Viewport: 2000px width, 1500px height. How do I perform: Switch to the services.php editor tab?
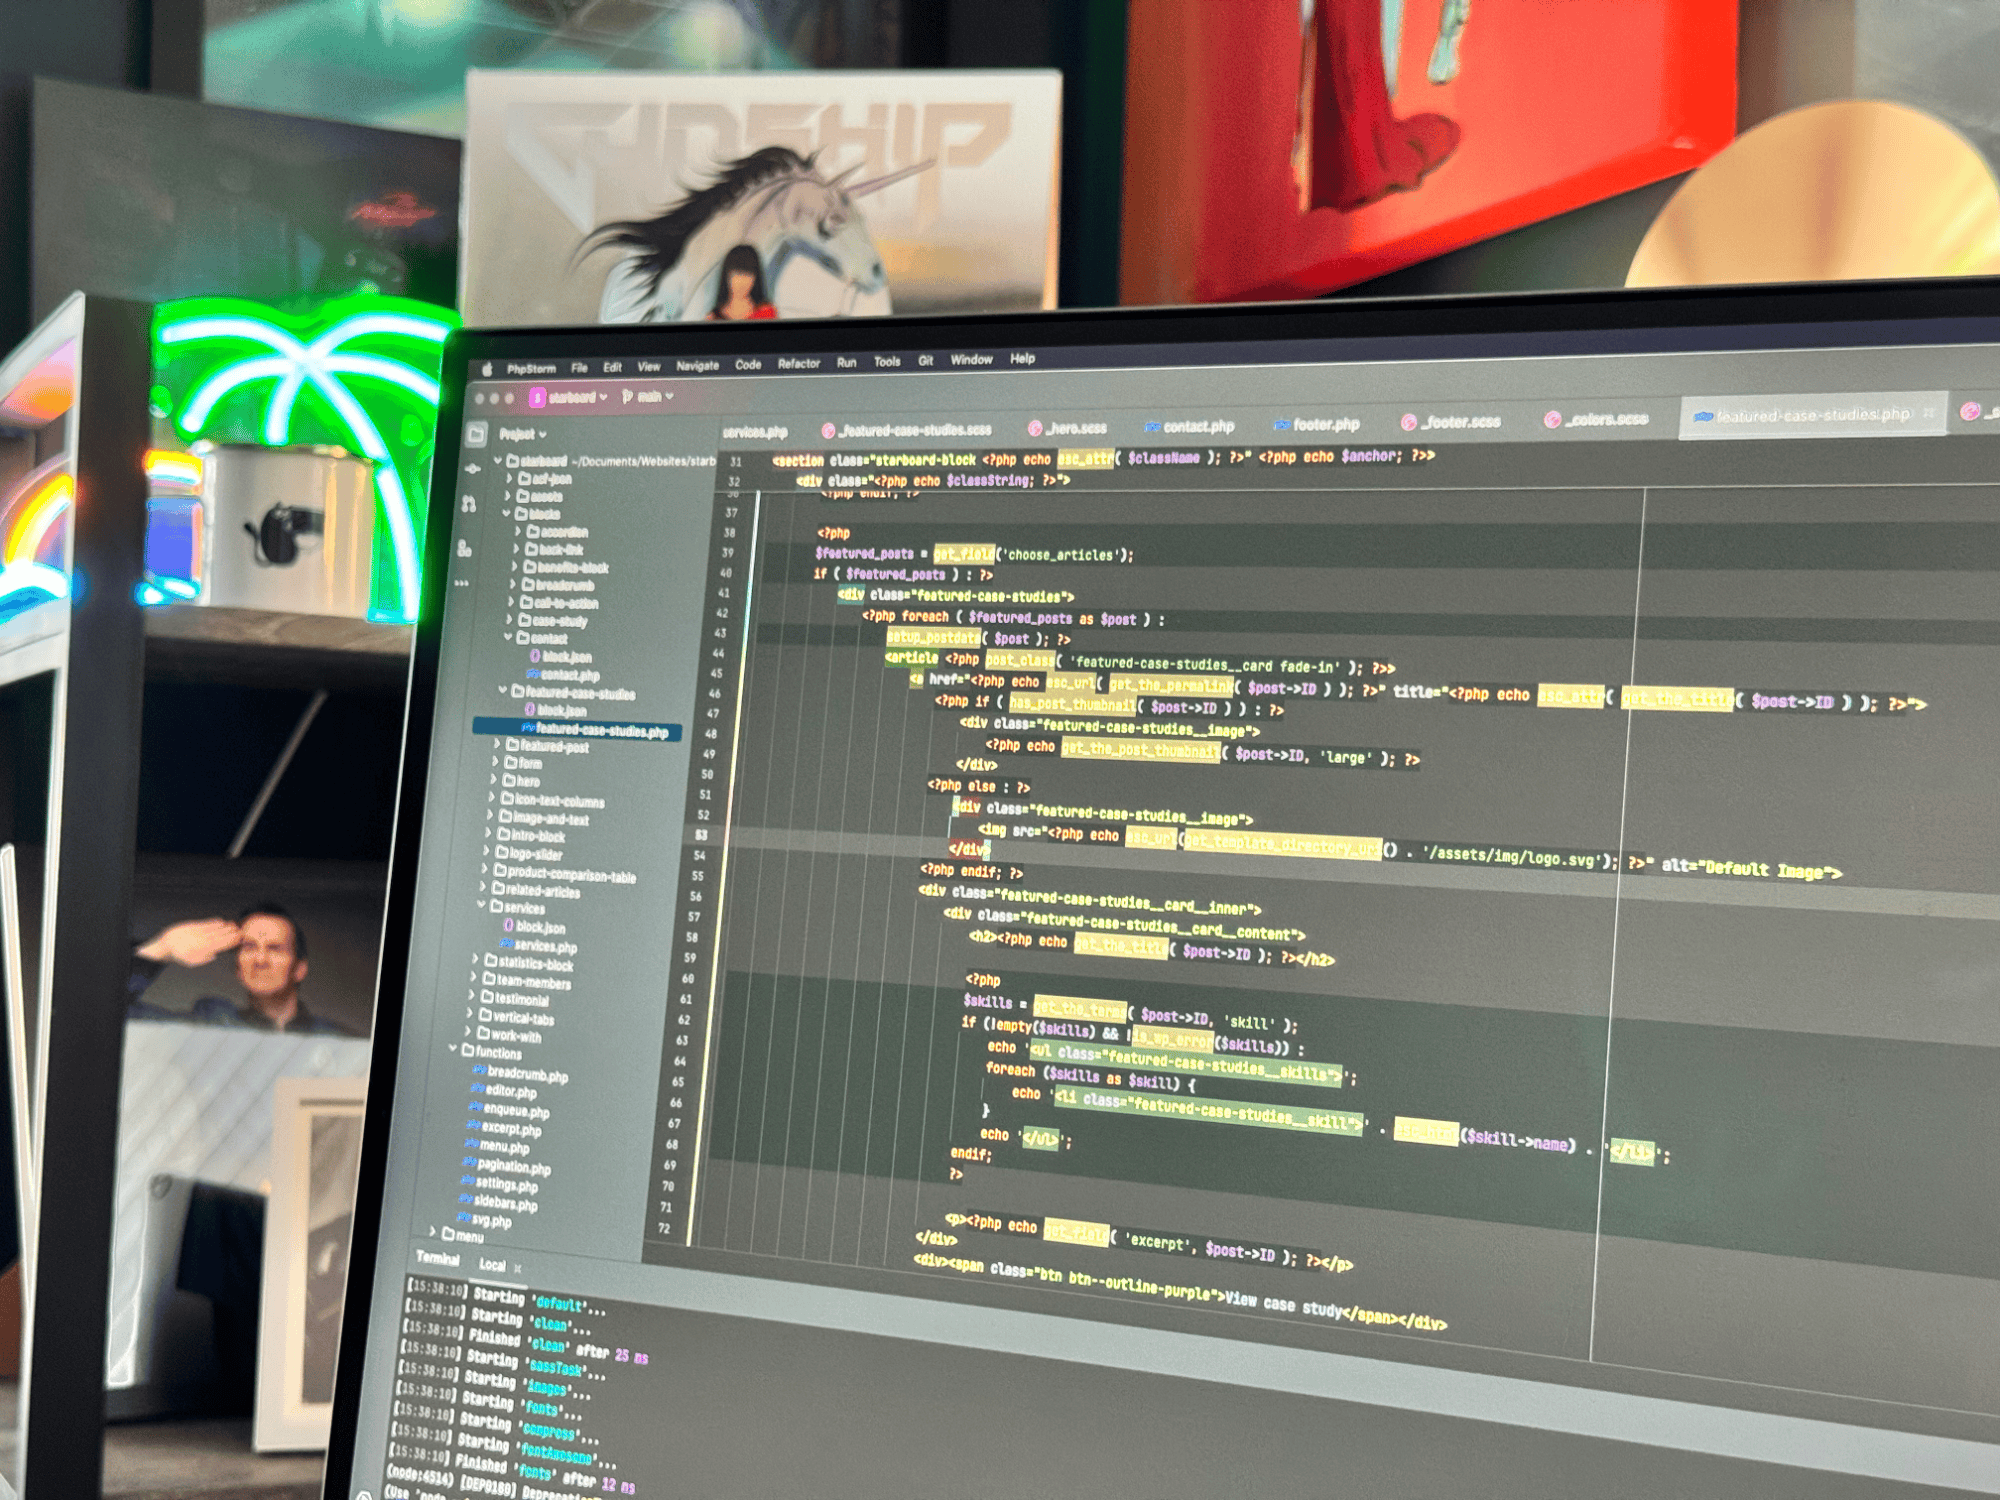click(755, 433)
